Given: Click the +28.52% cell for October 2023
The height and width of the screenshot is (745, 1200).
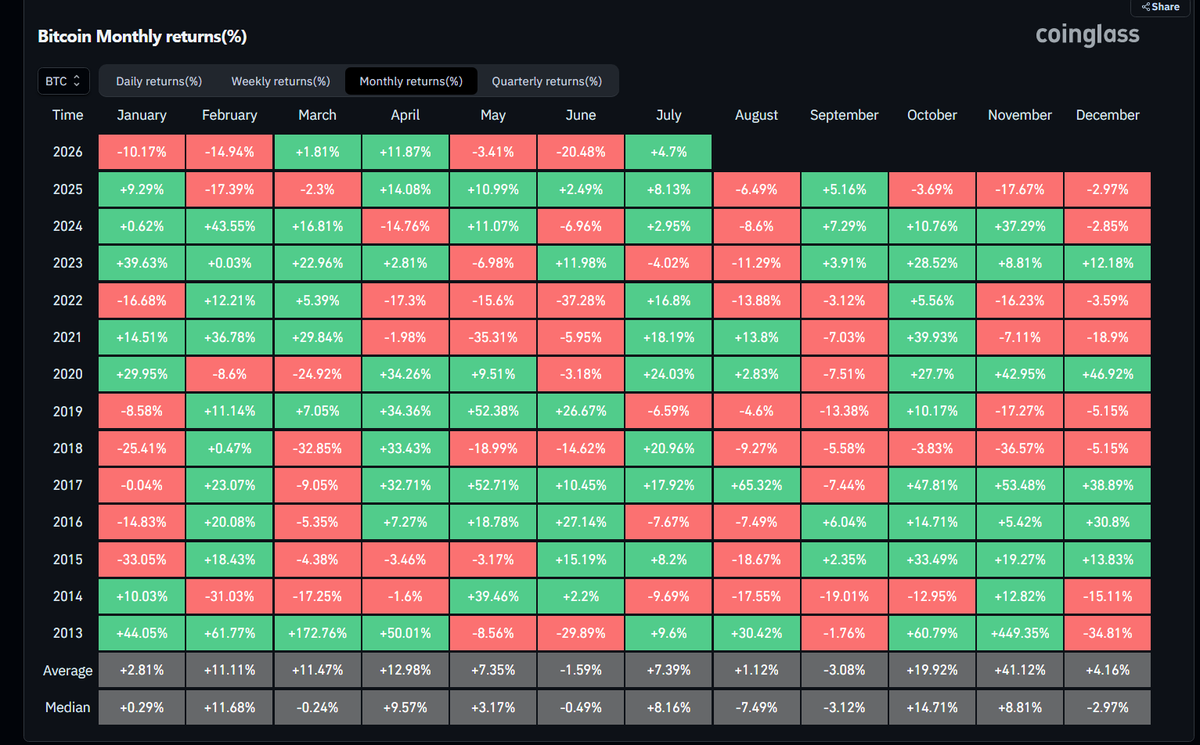Looking at the screenshot, I should [932, 264].
